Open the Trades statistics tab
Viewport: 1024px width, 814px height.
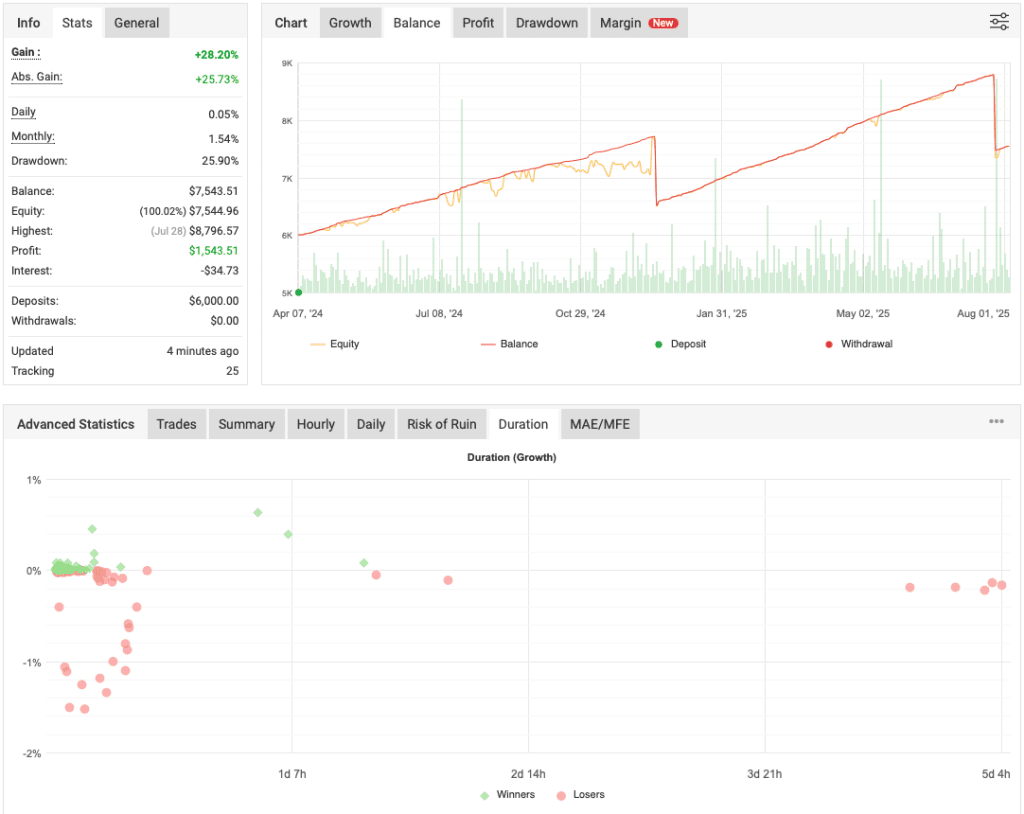(x=176, y=423)
